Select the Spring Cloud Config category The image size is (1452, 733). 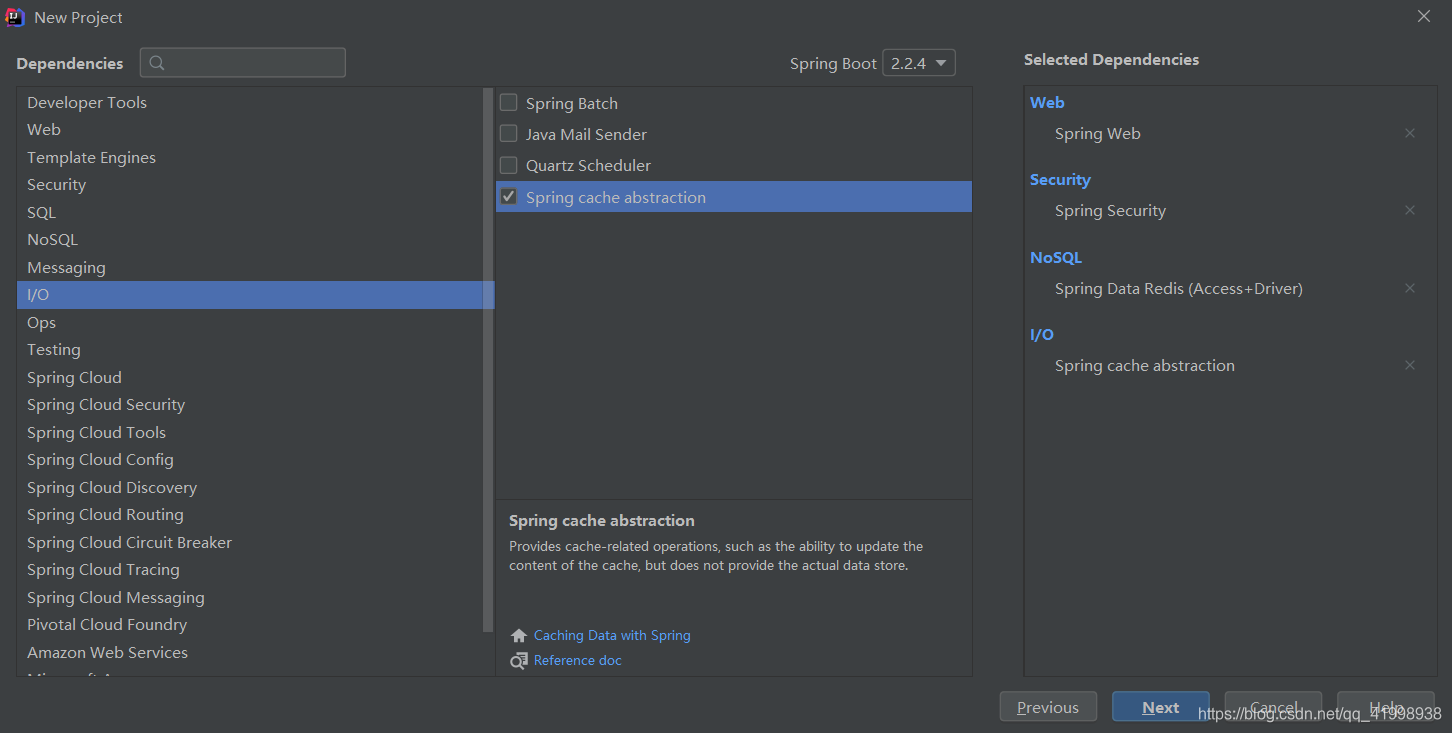tap(250, 459)
